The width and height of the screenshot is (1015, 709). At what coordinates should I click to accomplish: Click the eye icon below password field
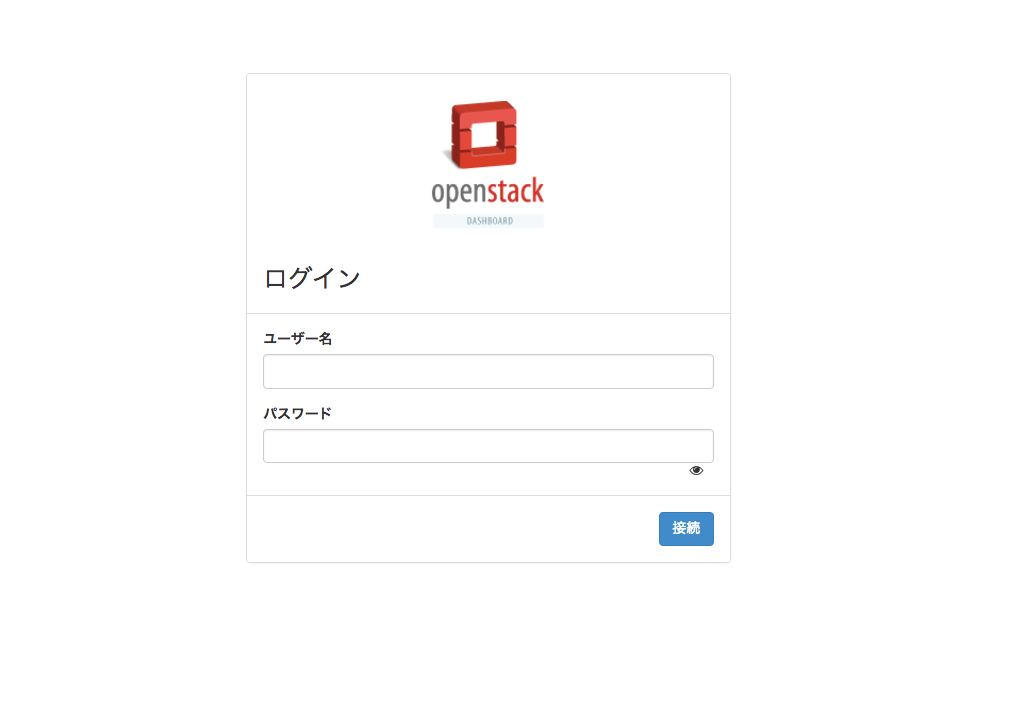696,471
